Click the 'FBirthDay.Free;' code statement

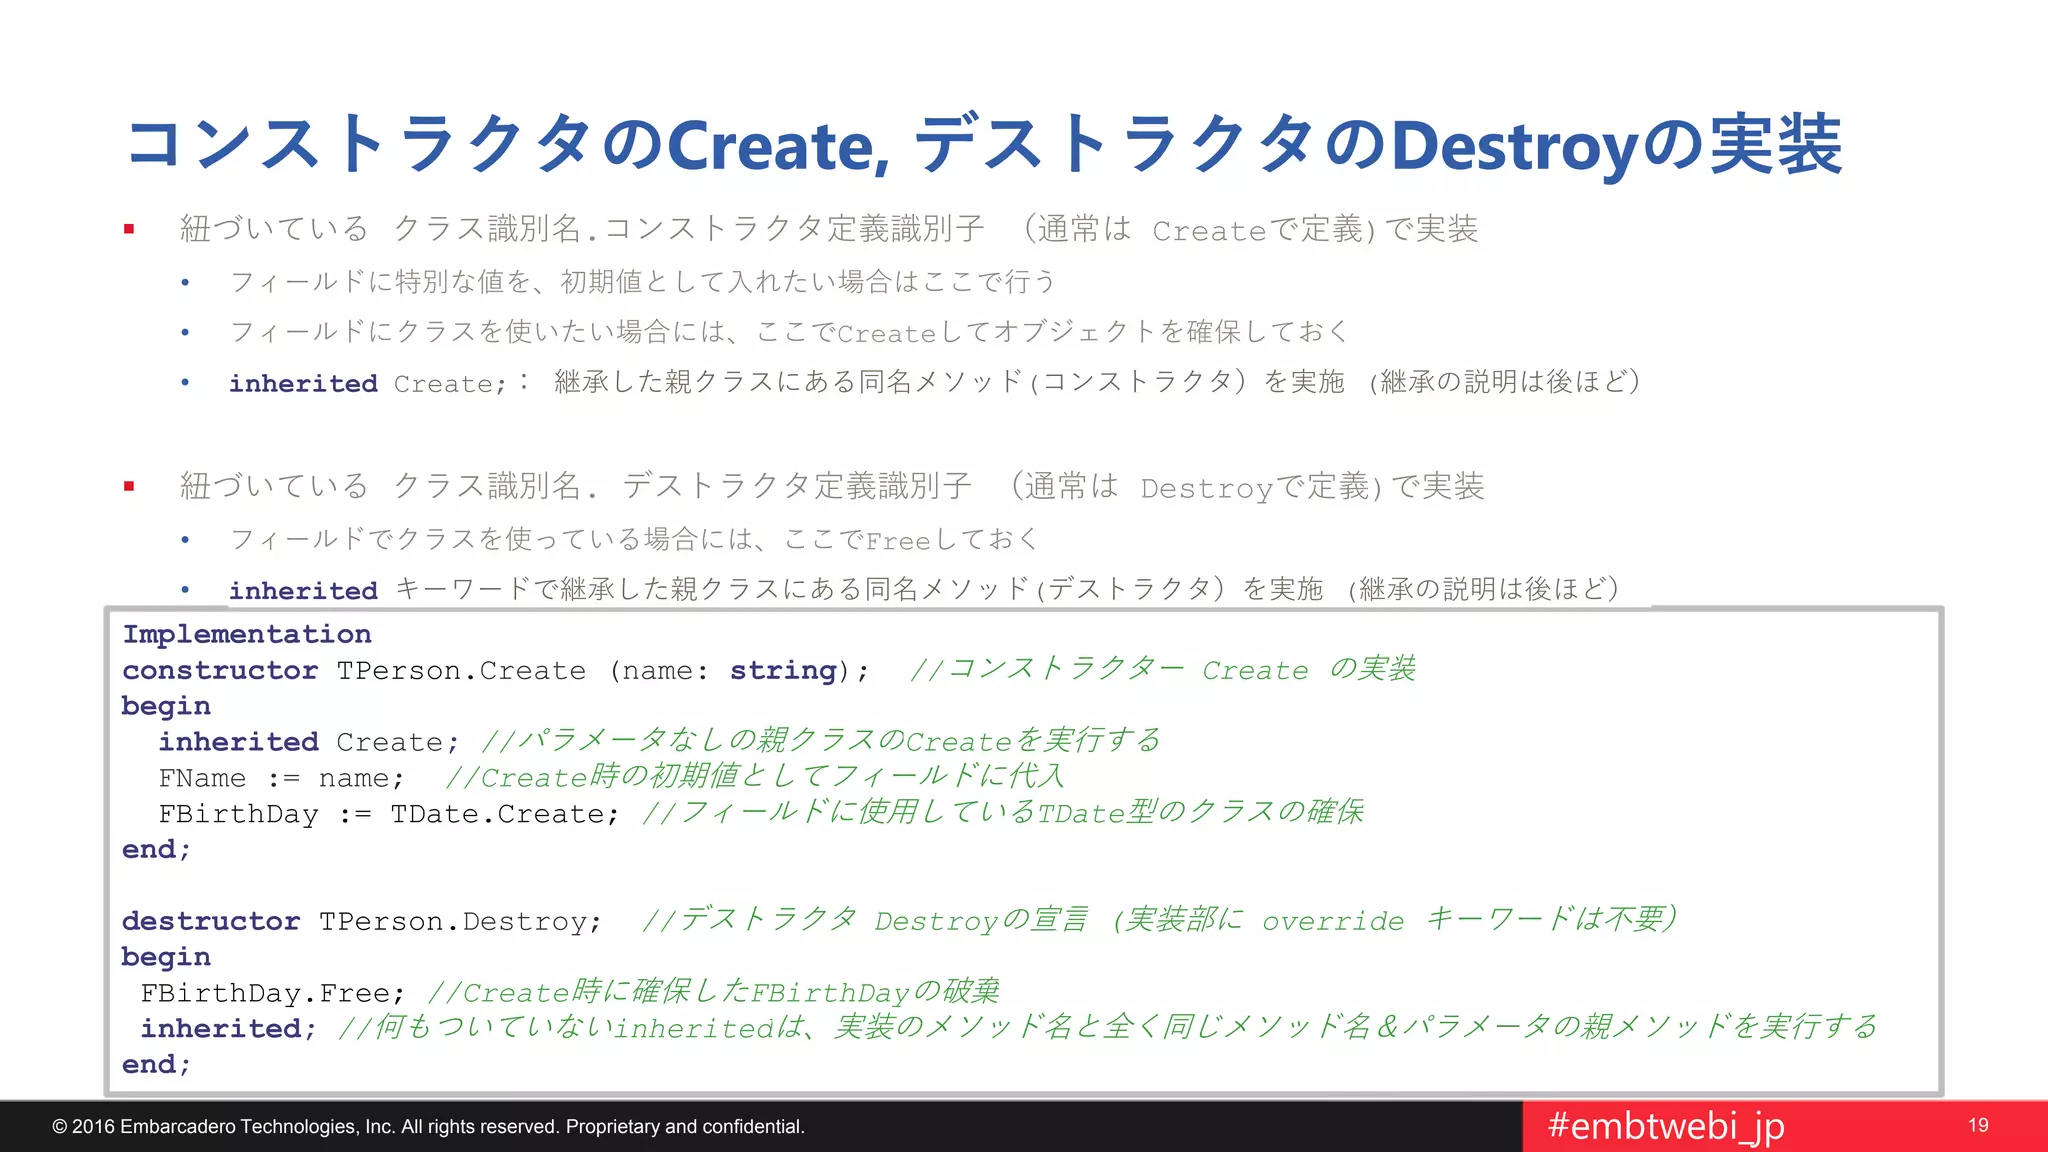pos(272,993)
